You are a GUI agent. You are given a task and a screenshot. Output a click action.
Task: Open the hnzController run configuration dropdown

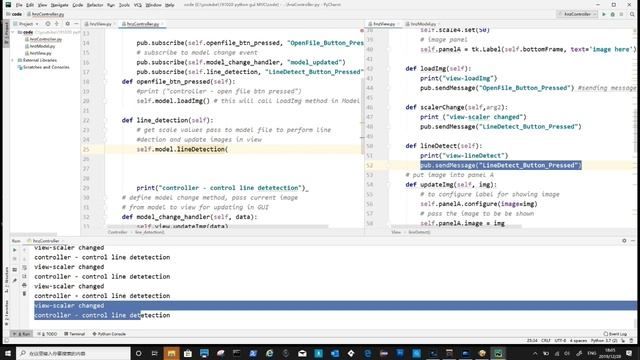pyautogui.click(x=577, y=14)
